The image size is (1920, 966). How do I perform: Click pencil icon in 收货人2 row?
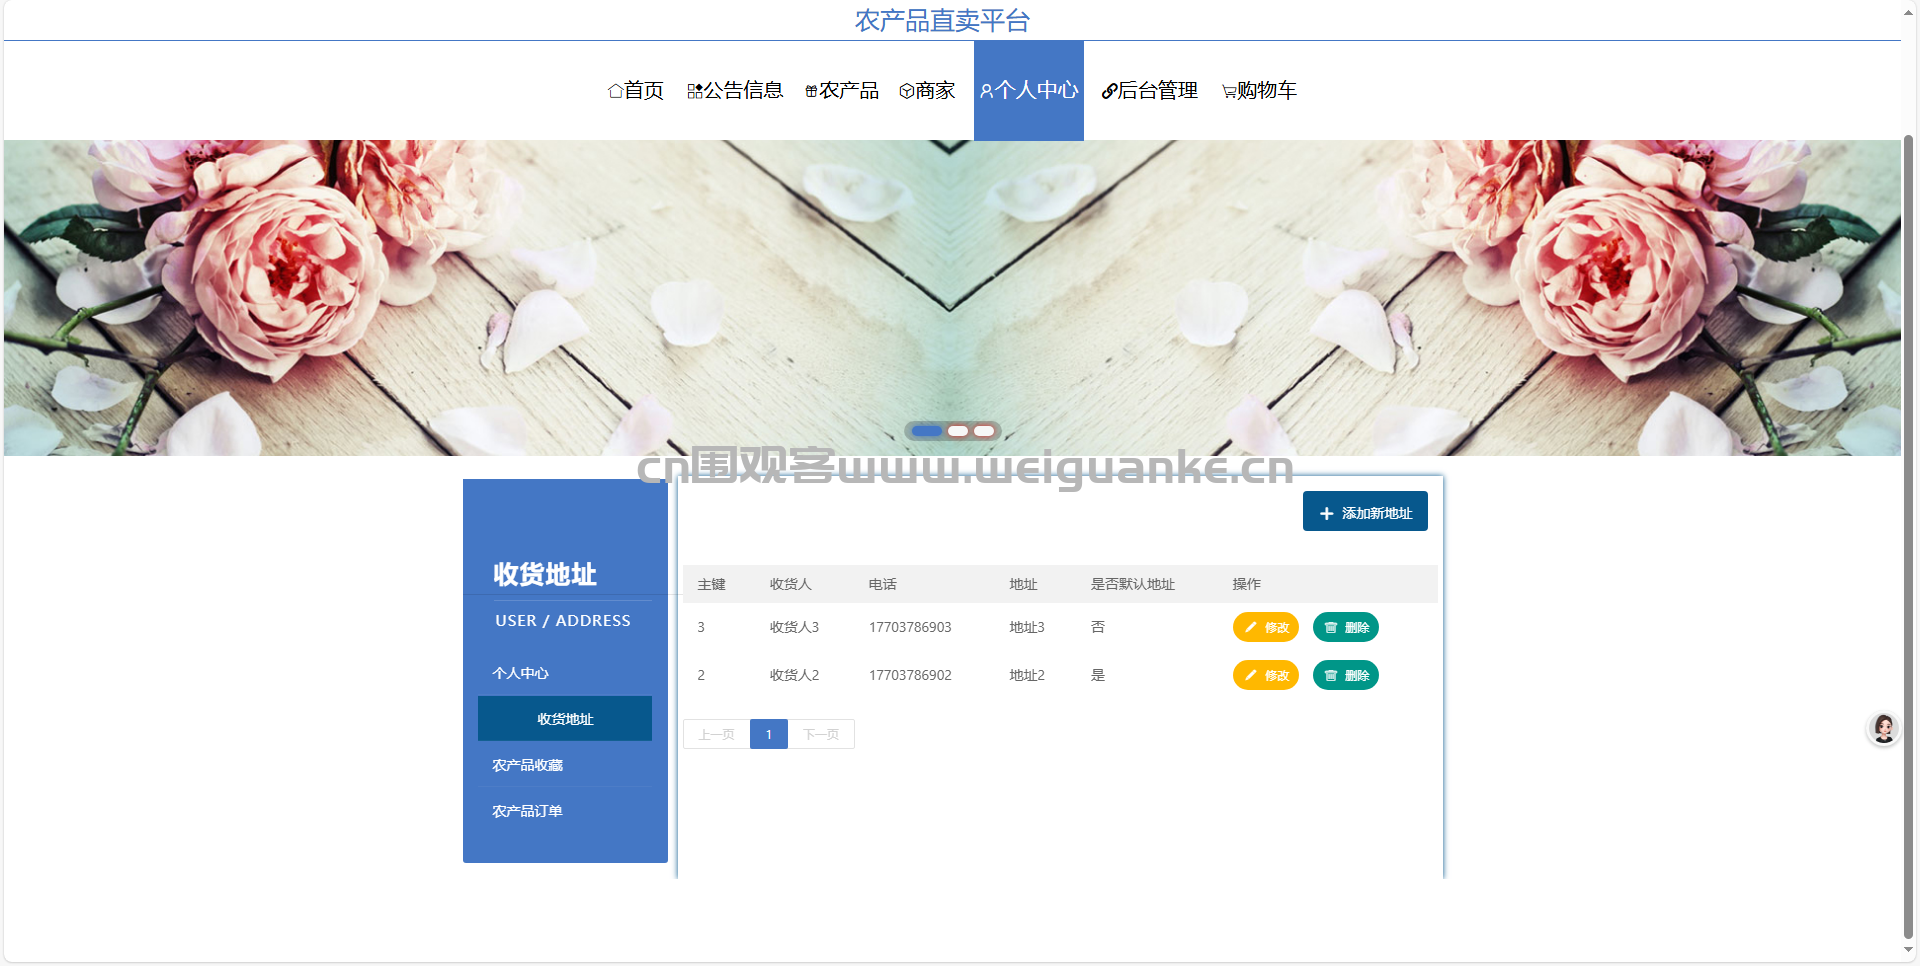click(1251, 675)
